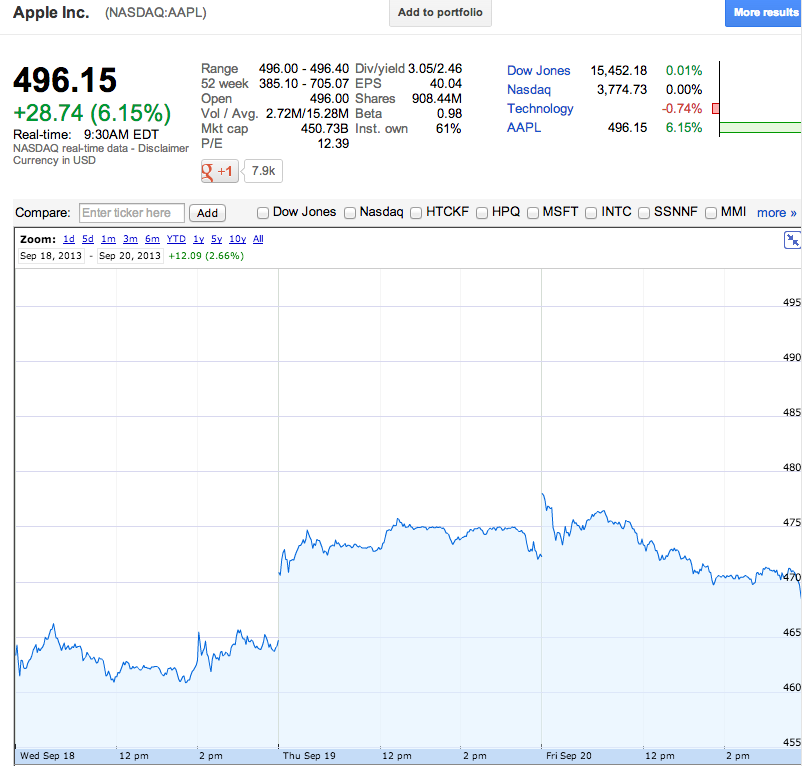The width and height of the screenshot is (802, 766).
Task: Switch chart zoom to 3m
Action: tap(130, 239)
